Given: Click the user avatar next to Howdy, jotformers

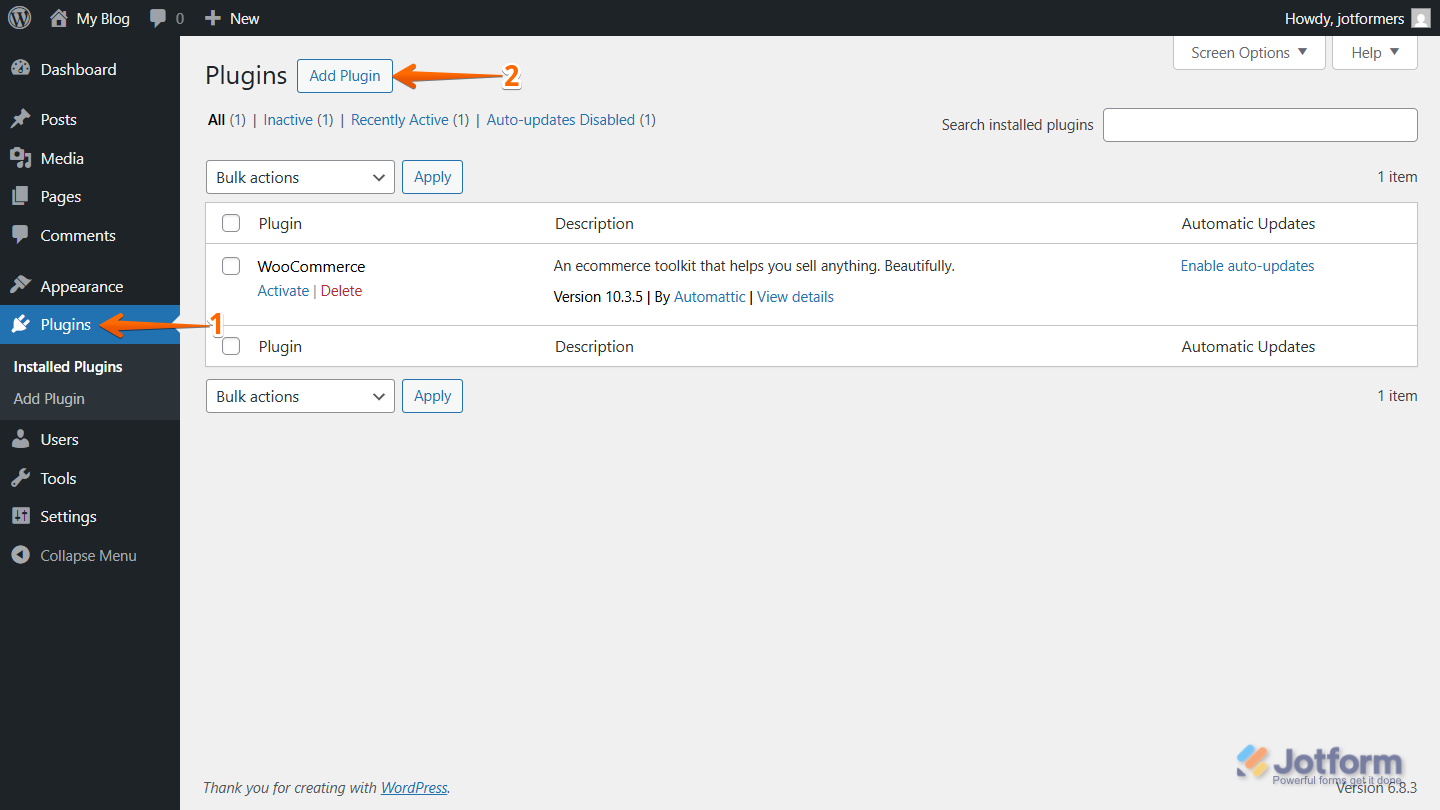Looking at the screenshot, I should 1421,17.
